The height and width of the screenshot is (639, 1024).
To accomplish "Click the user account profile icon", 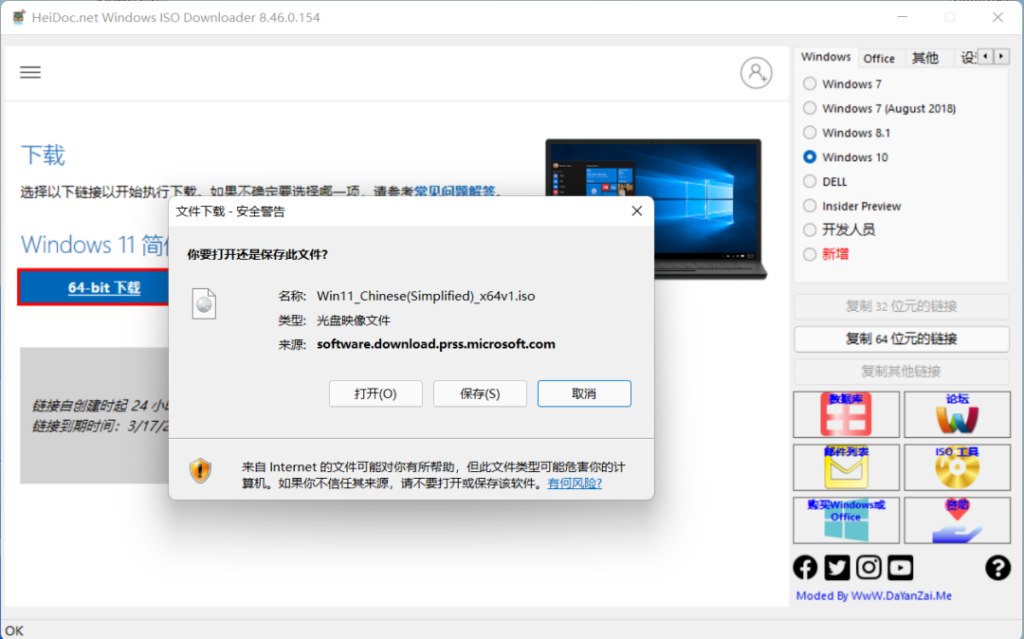I will (756, 72).
